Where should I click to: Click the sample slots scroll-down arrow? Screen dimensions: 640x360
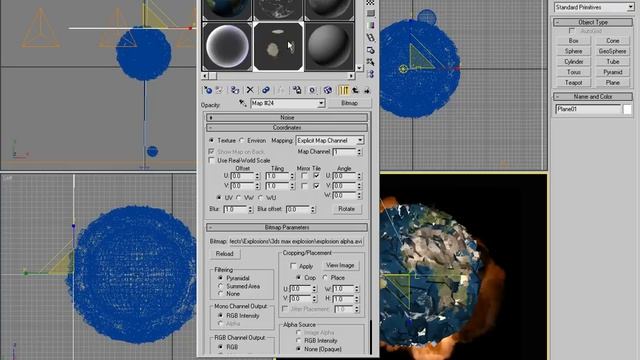(x=359, y=68)
